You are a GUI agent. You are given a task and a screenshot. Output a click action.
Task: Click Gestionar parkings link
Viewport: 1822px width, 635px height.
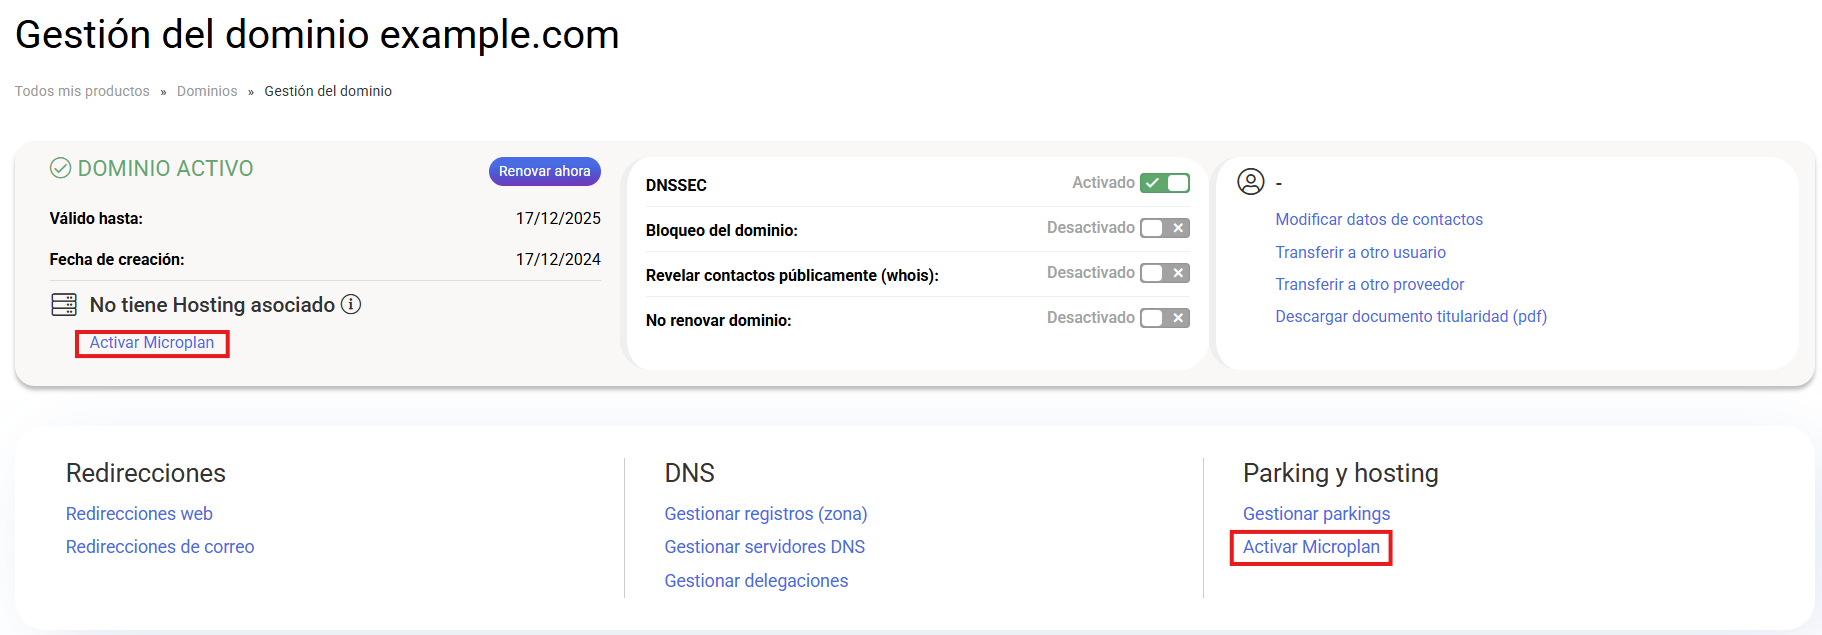tap(1316, 514)
